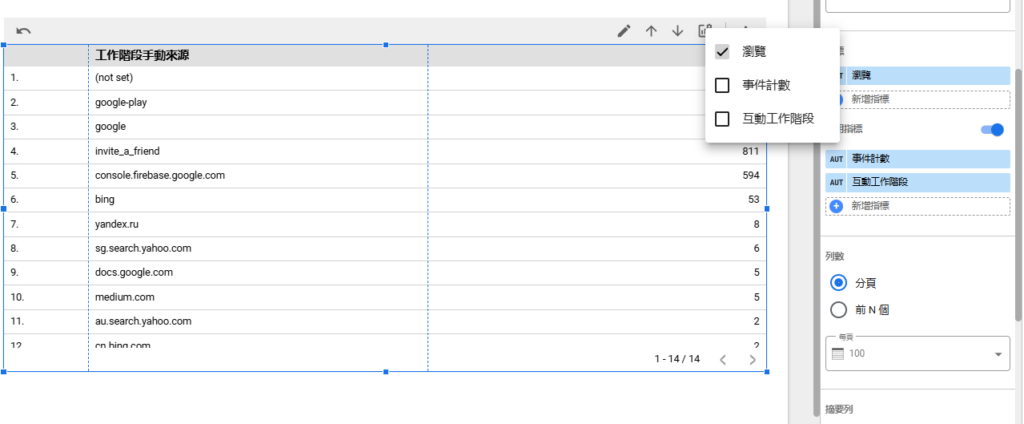
Task: Go to the next table page arrow
Action: point(753,359)
